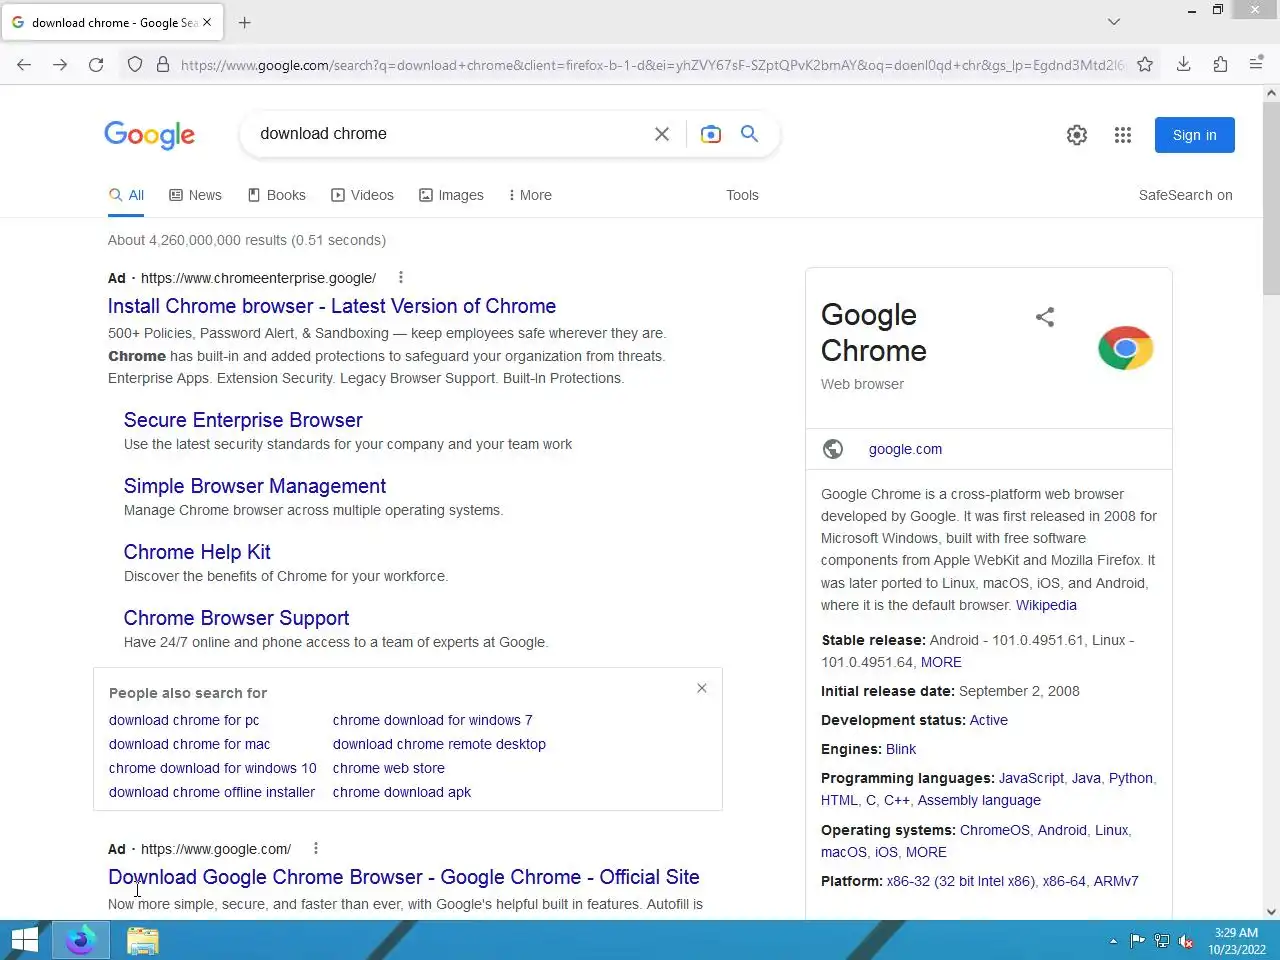Go forward with the browser forward arrow

coord(60,64)
